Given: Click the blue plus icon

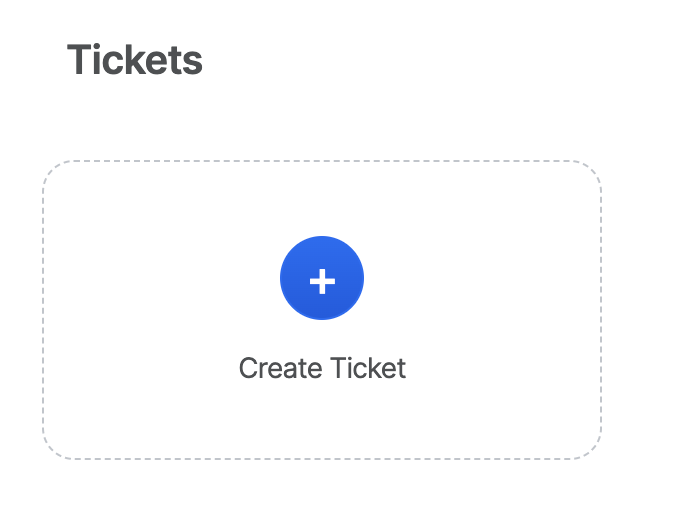Looking at the screenshot, I should pyautogui.click(x=322, y=280).
